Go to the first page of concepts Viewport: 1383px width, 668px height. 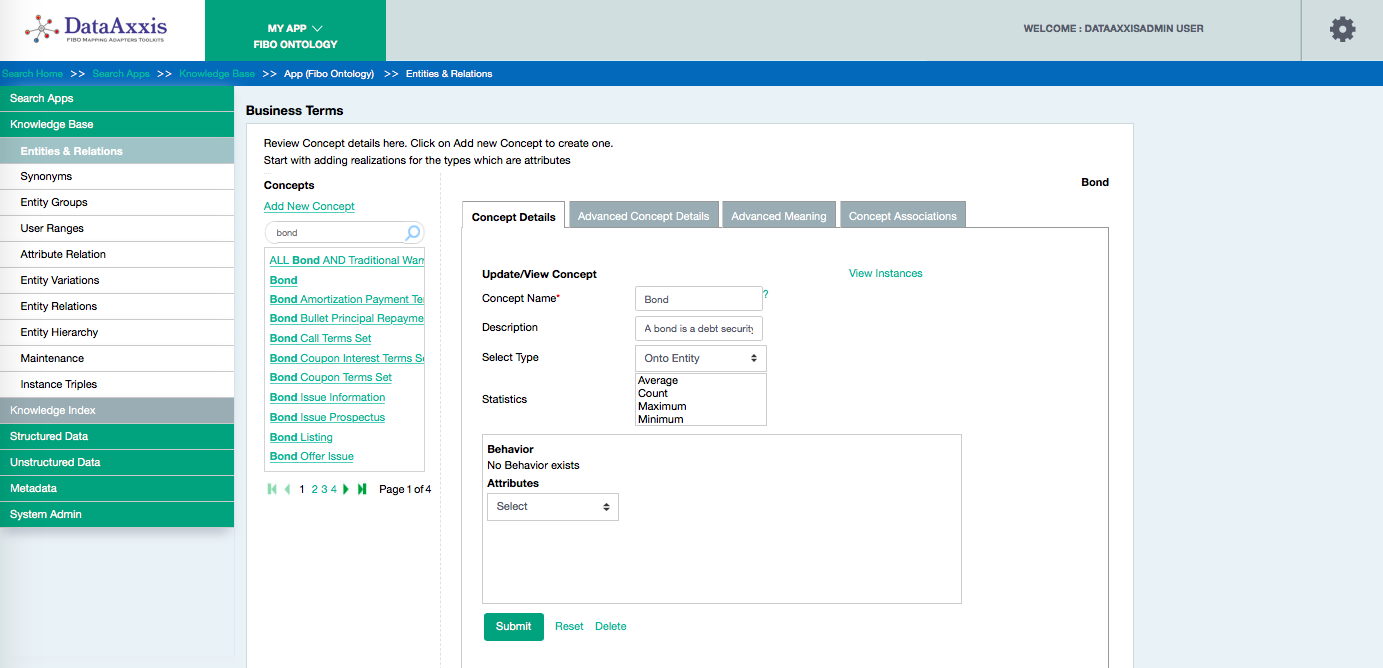click(x=272, y=489)
